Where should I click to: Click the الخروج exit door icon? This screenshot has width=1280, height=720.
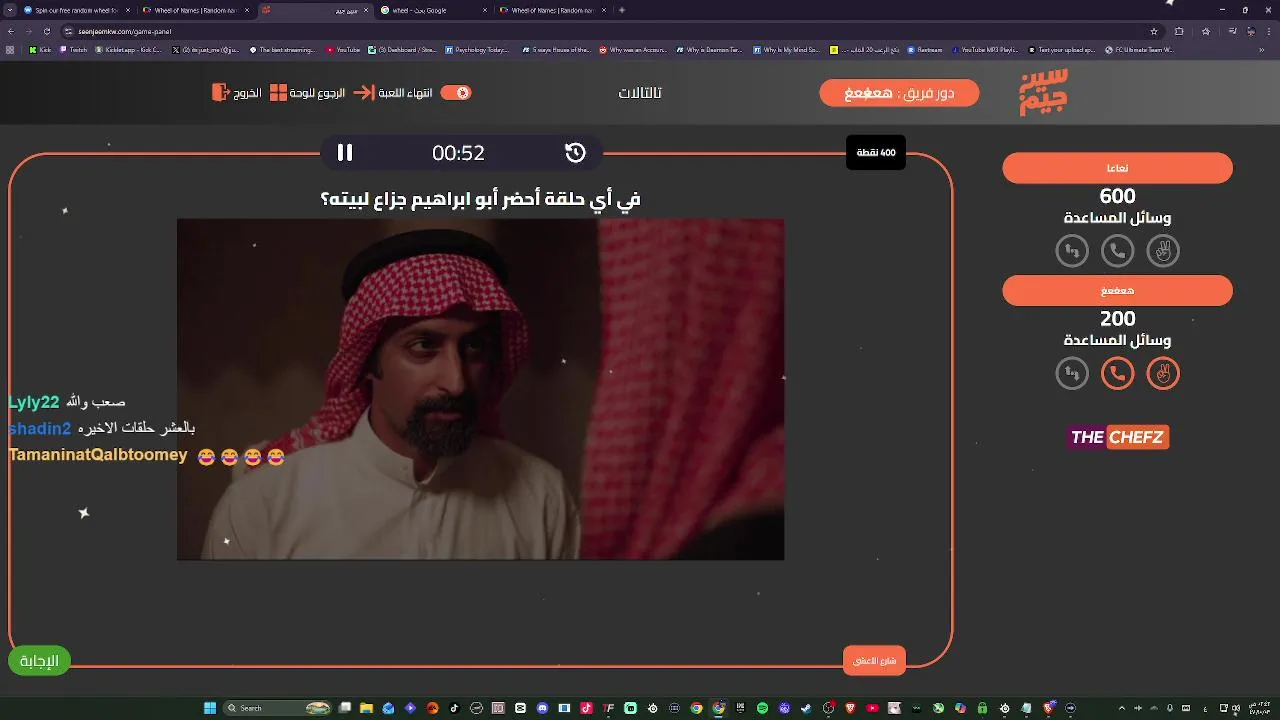(x=221, y=92)
